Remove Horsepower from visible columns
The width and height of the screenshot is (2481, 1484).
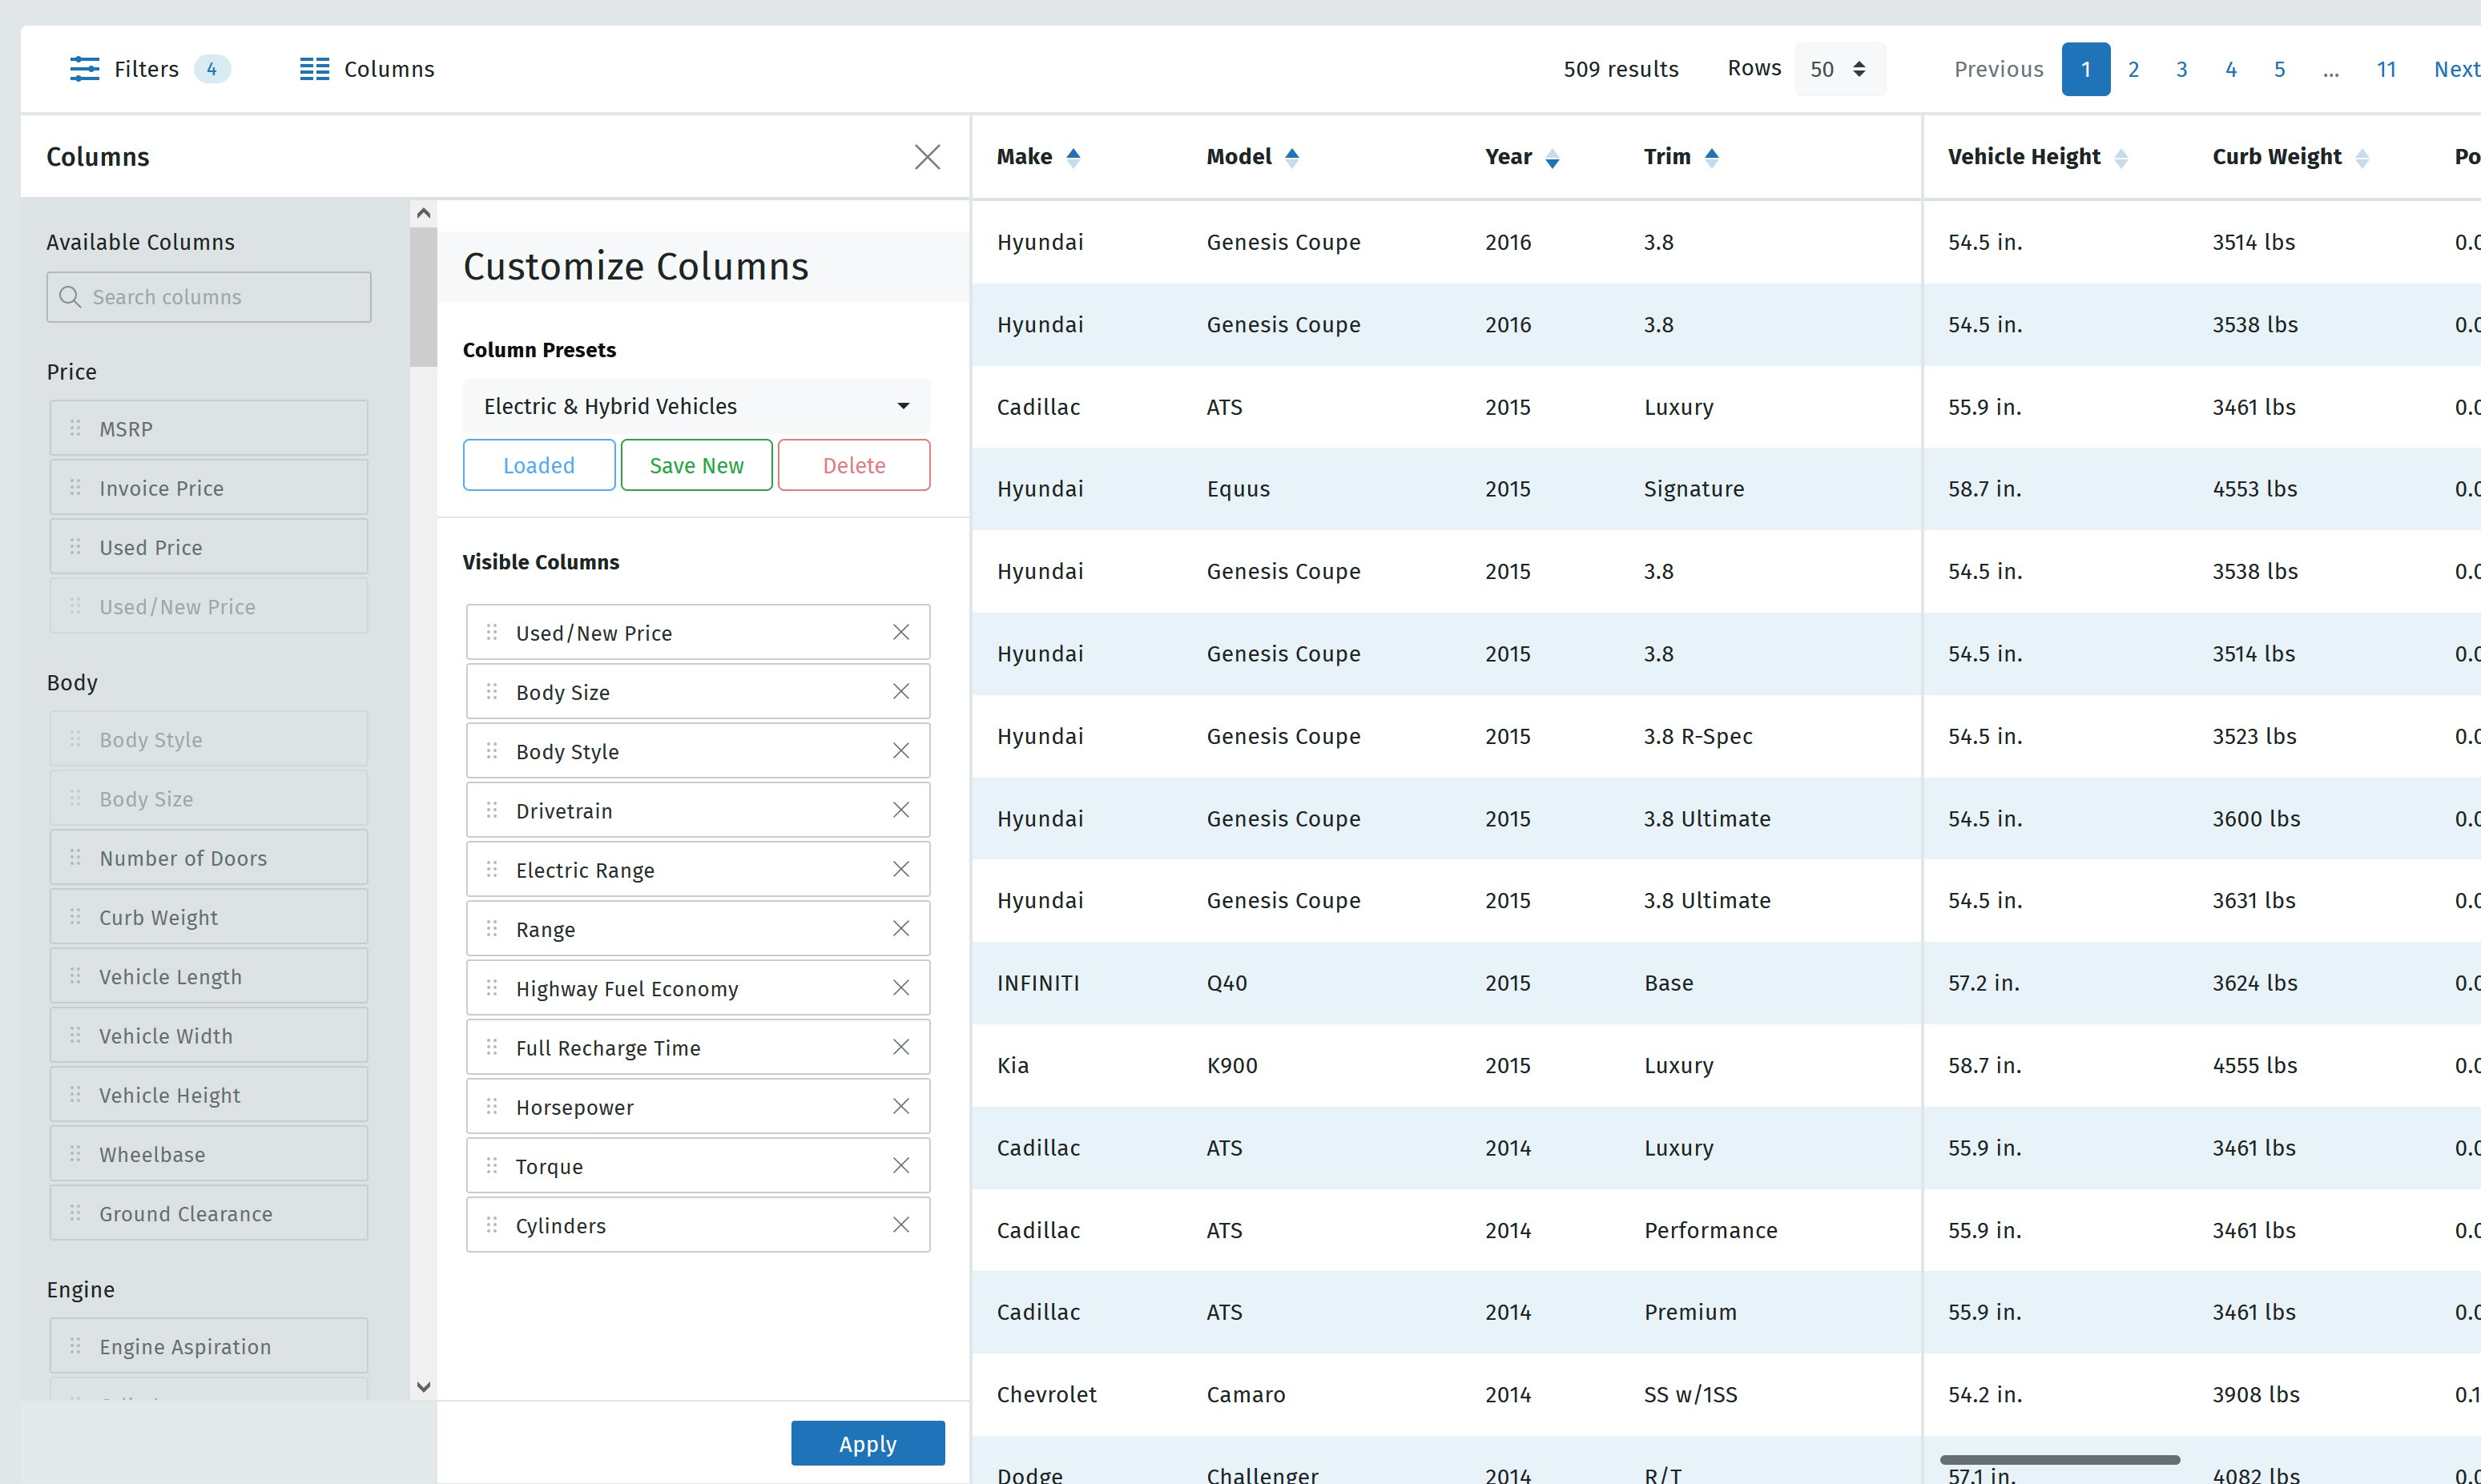(901, 1106)
